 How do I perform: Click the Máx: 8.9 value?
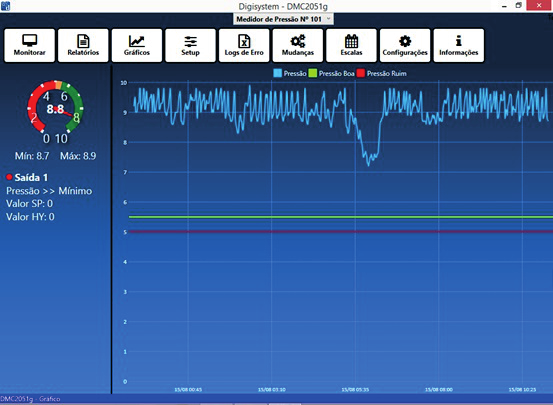(78, 156)
